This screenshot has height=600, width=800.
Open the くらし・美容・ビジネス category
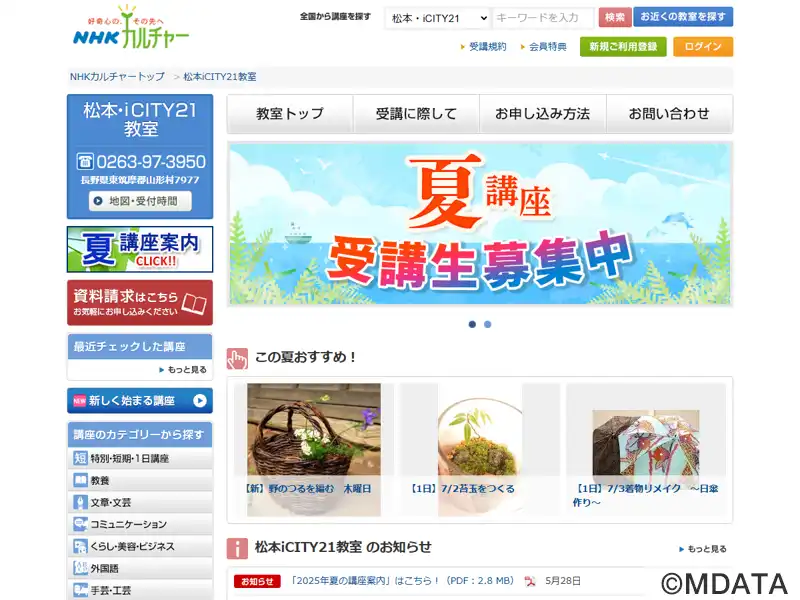[140, 546]
